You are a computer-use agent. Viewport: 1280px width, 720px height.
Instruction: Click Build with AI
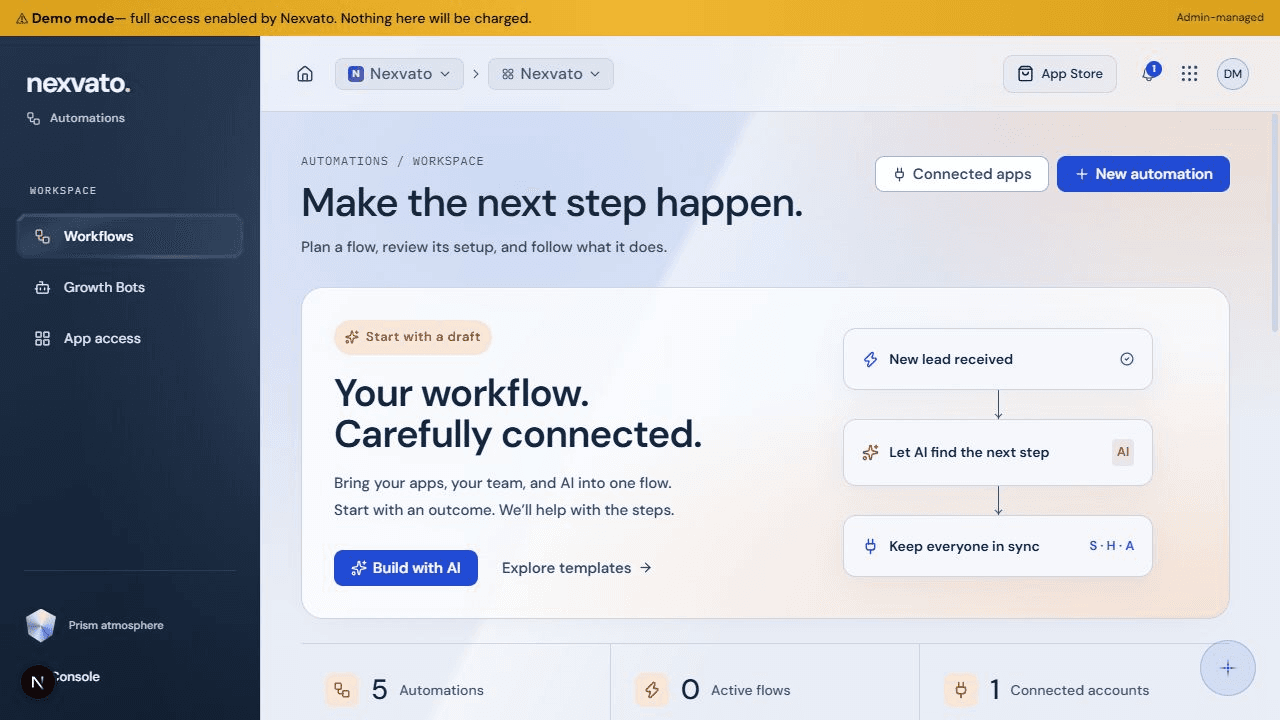[x=405, y=568]
